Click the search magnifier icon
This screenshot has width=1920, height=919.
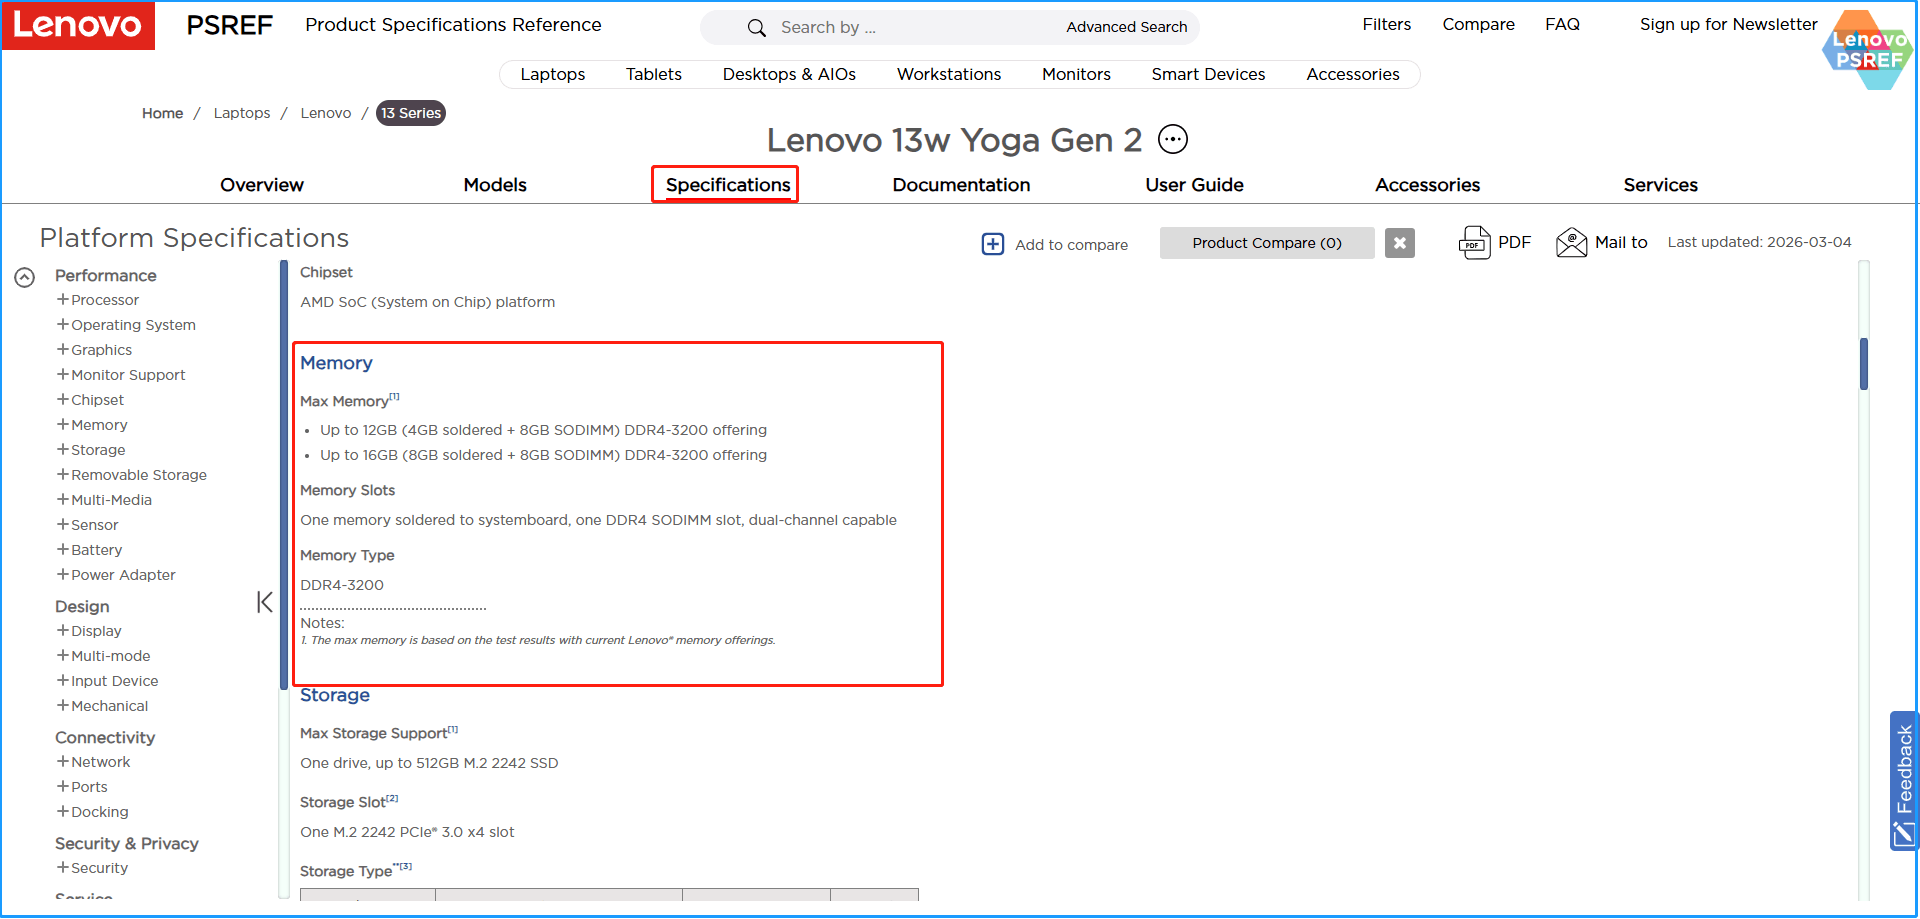pyautogui.click(x=757, y=27)
